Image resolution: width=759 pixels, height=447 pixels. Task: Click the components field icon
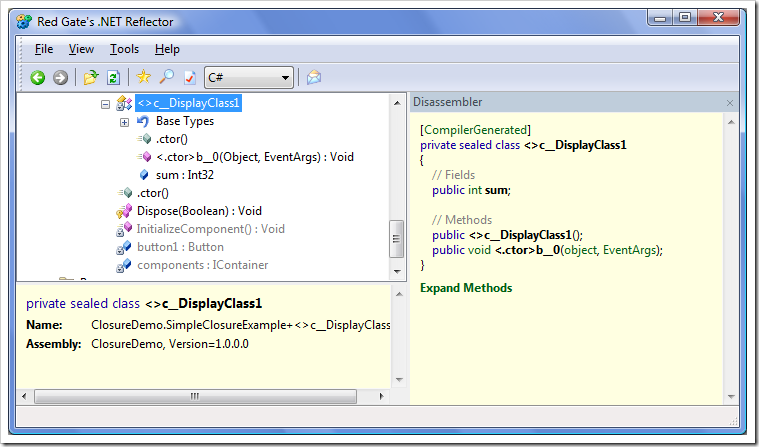(x=124, y=265)
